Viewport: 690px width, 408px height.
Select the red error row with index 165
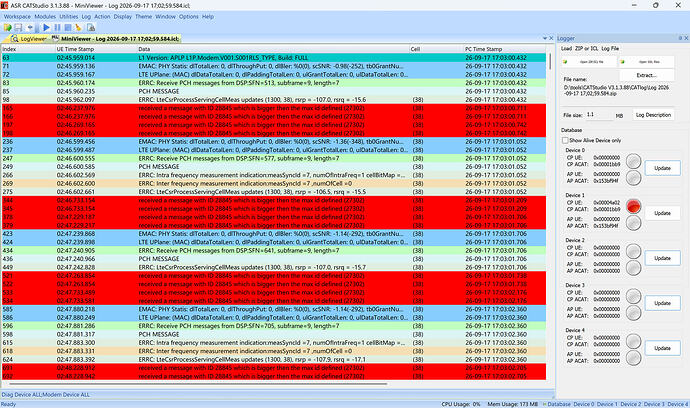pos(274,108)
